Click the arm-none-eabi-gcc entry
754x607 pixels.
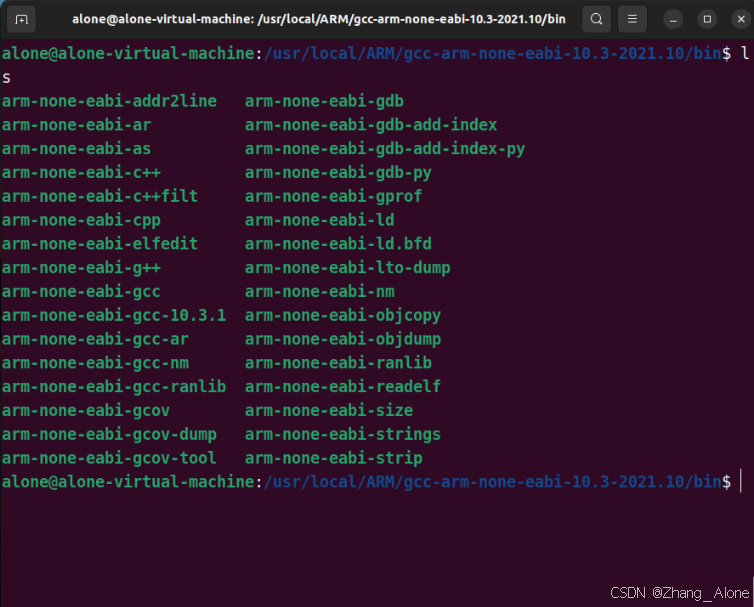81,291
